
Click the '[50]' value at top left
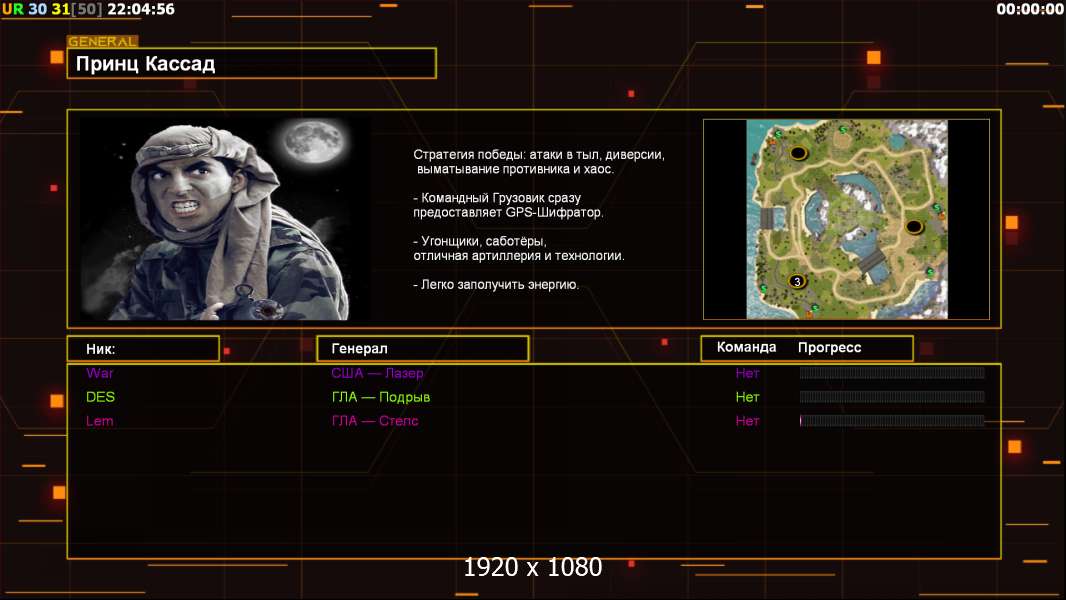pyautogui.click(x=86, y=9)
